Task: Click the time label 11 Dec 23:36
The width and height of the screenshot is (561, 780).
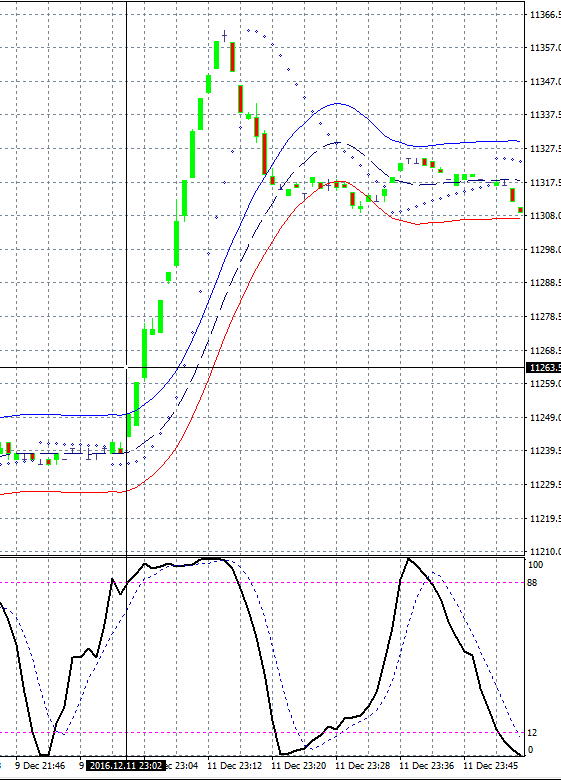Action: coord(427,766)
